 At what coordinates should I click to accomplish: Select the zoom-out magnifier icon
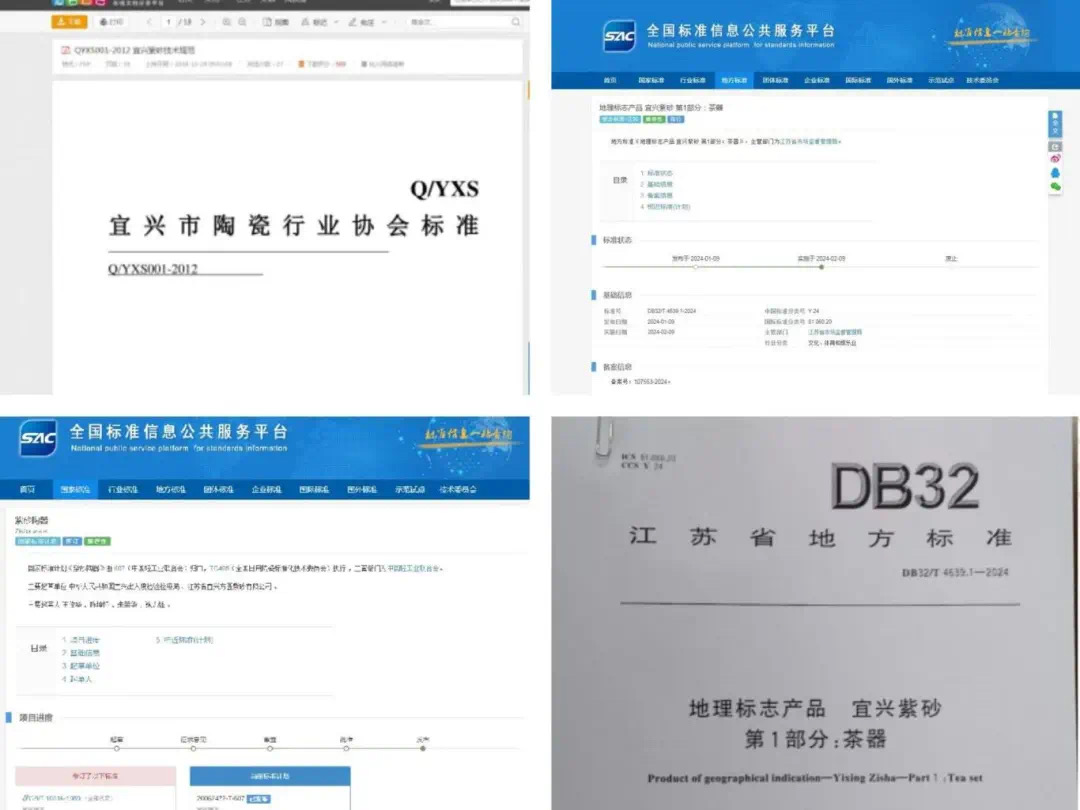pyautogui.click(x=228, y=21)
